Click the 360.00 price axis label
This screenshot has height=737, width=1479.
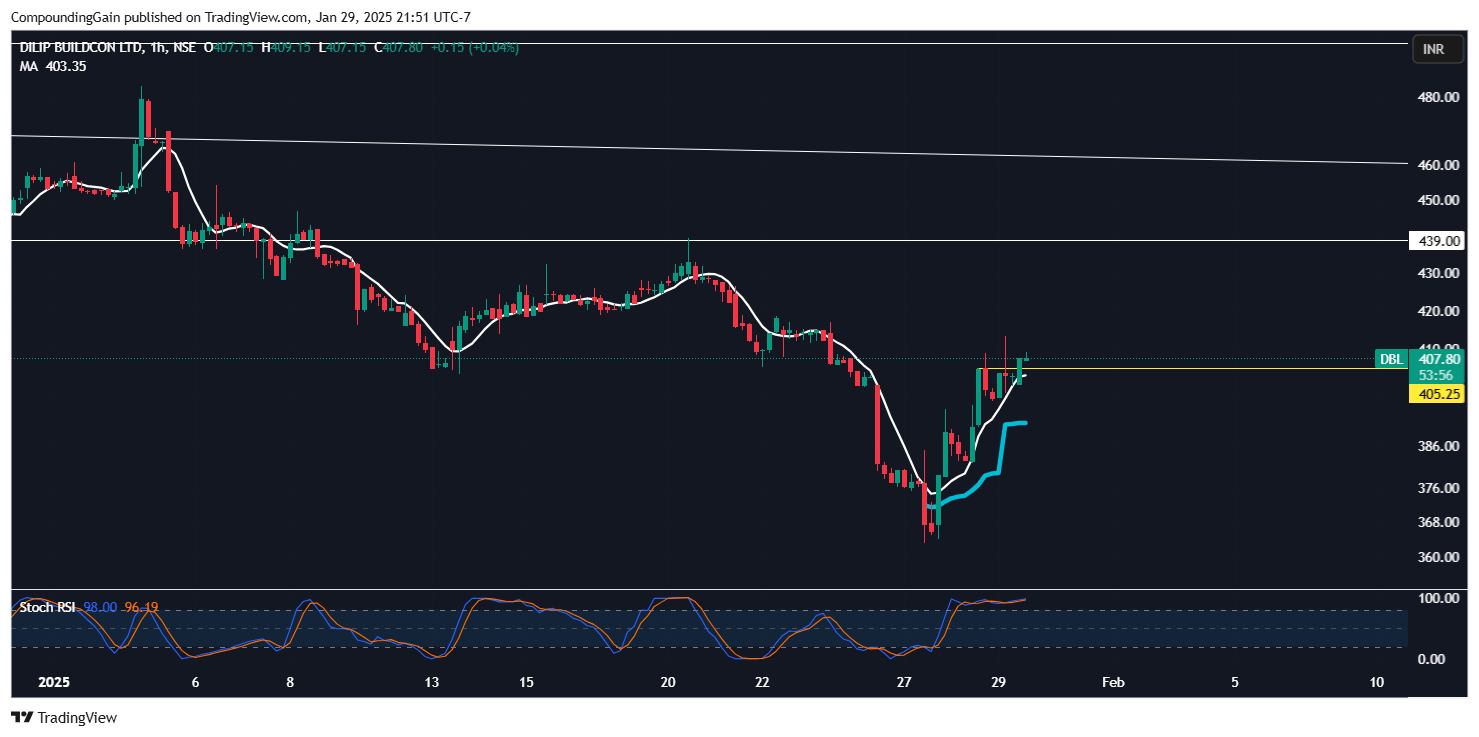point(1439,557)
